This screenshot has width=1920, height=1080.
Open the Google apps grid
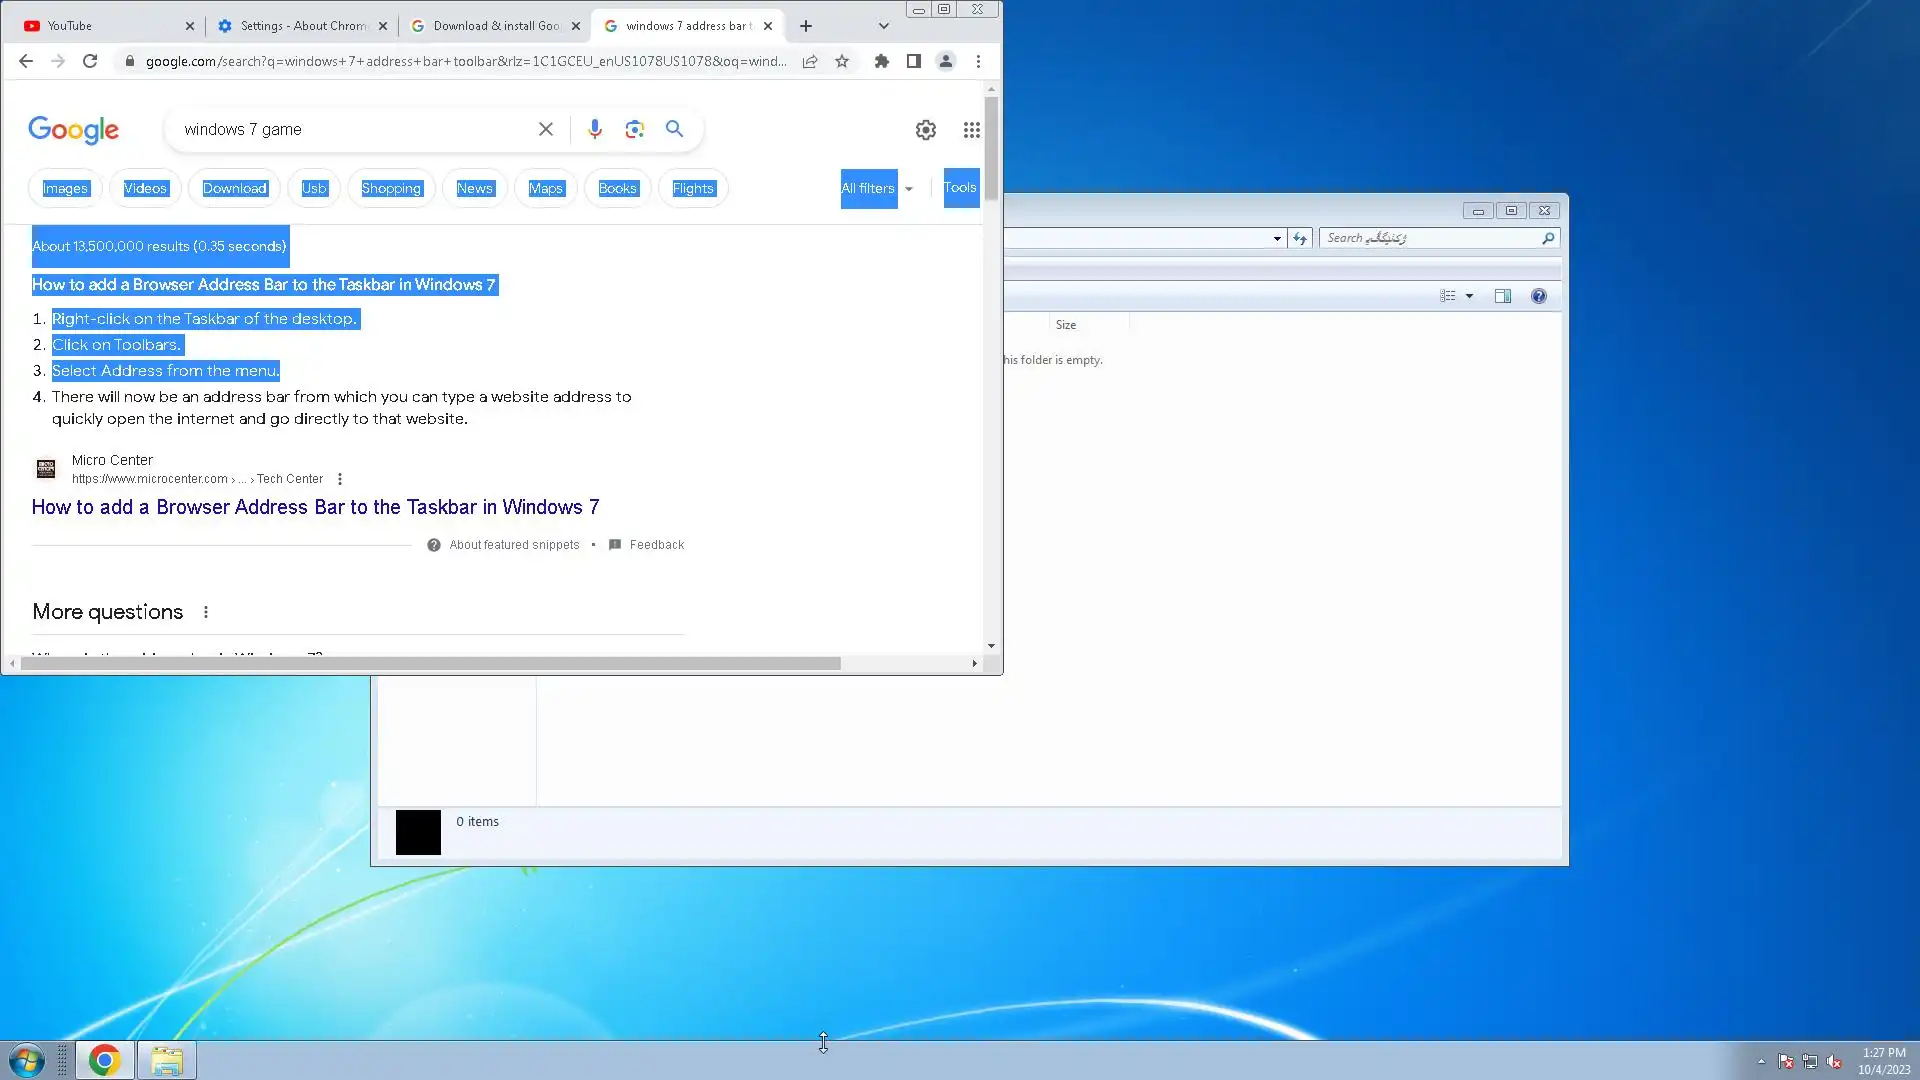[971, 130]
